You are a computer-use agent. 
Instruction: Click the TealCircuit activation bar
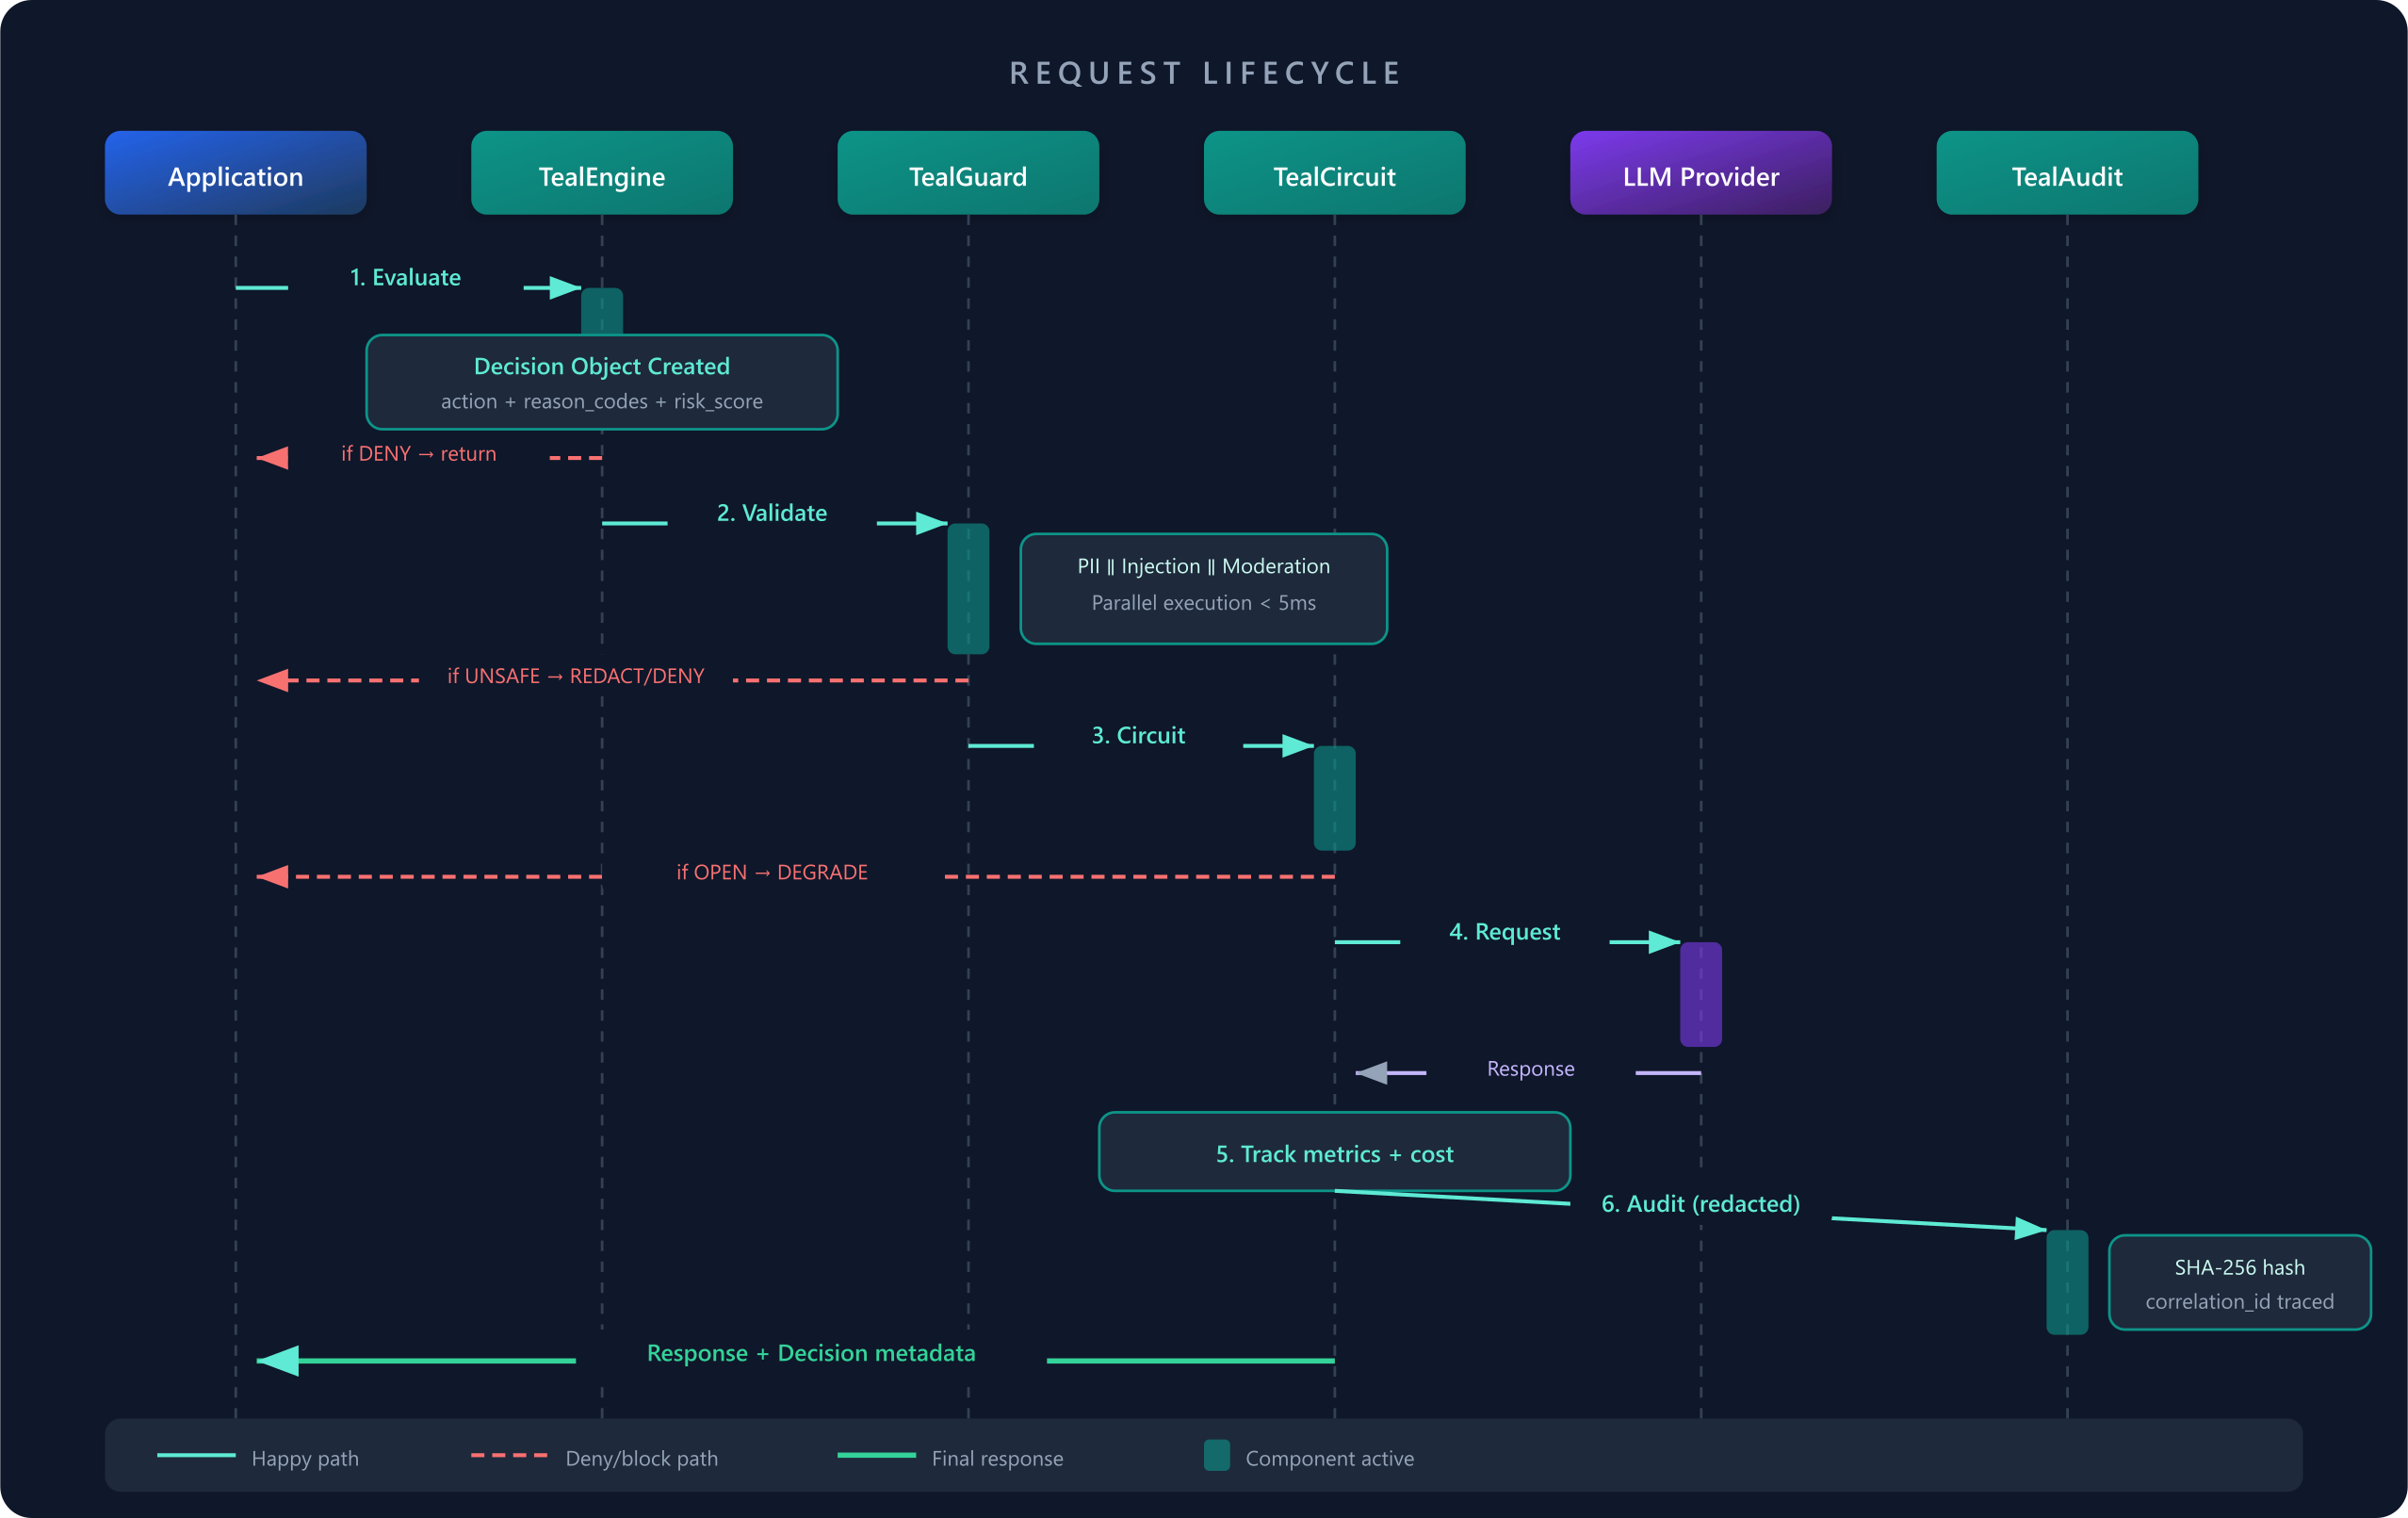click(x=1334, y=798)
